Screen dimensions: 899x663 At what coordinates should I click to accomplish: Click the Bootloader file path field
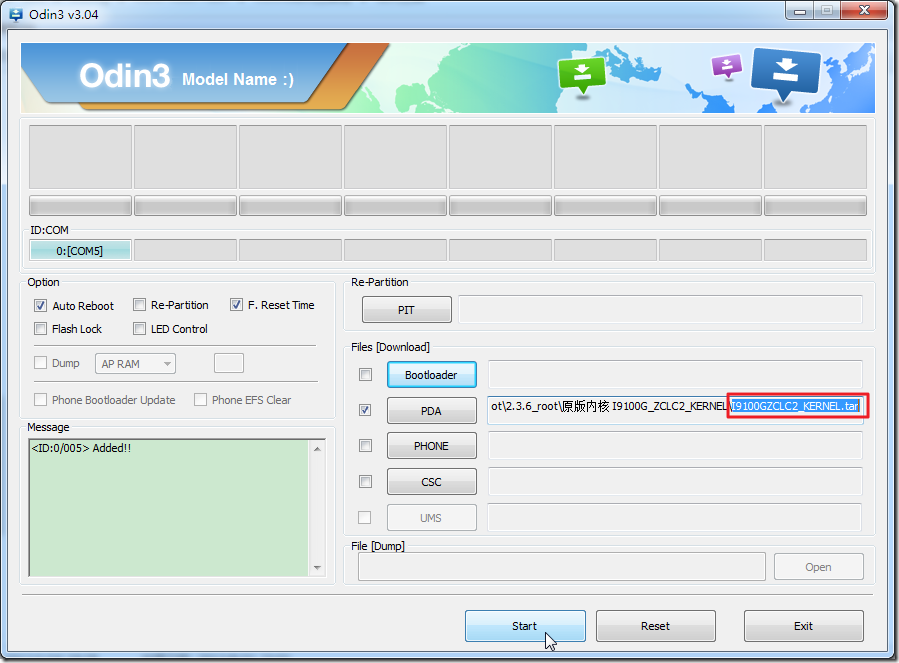[675, 375]
